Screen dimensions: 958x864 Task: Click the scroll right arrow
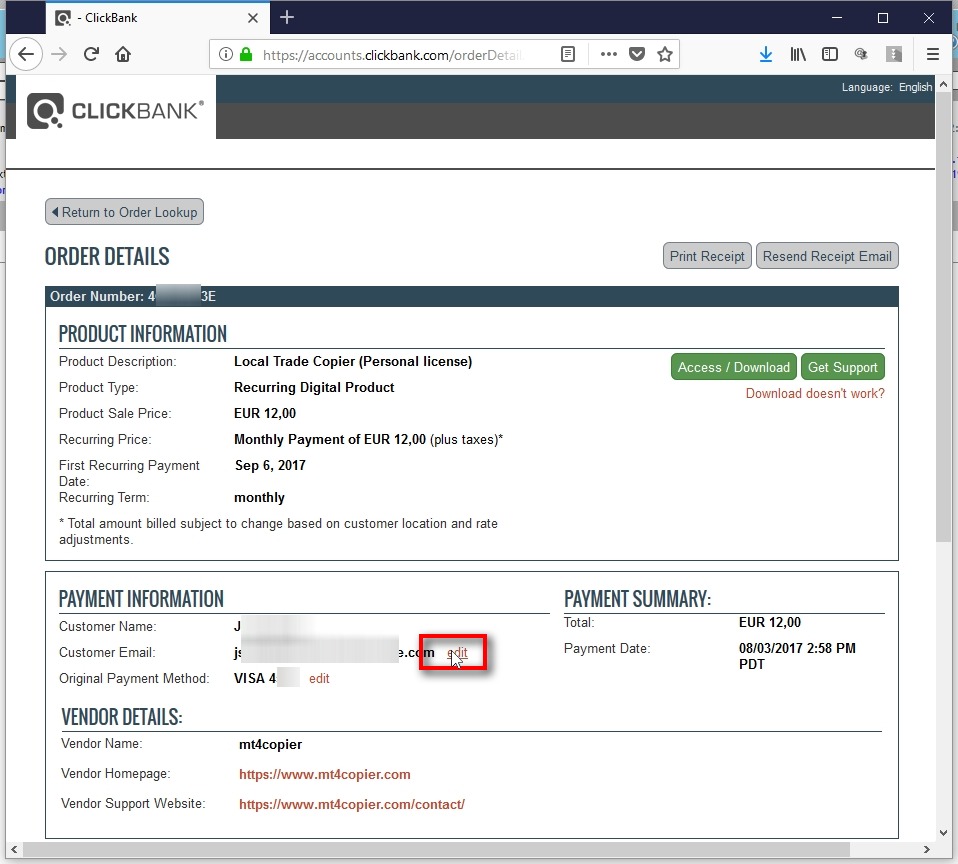tap(926, 849)
